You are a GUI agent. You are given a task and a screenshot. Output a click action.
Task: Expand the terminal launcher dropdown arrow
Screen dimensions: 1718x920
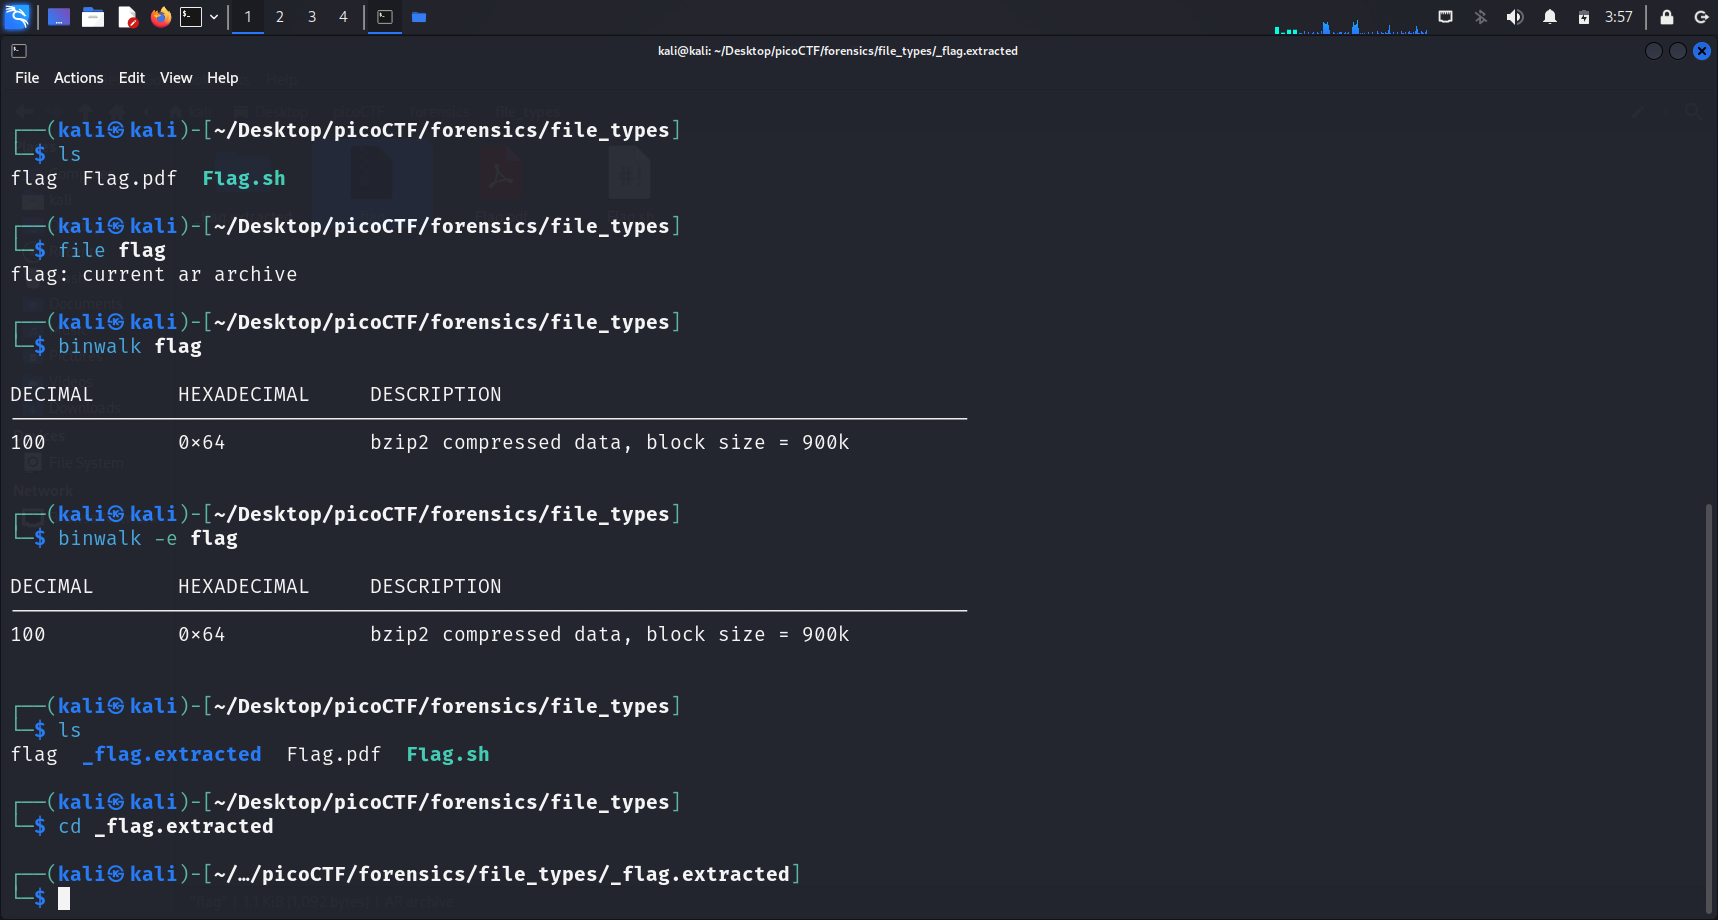[214, 17]
